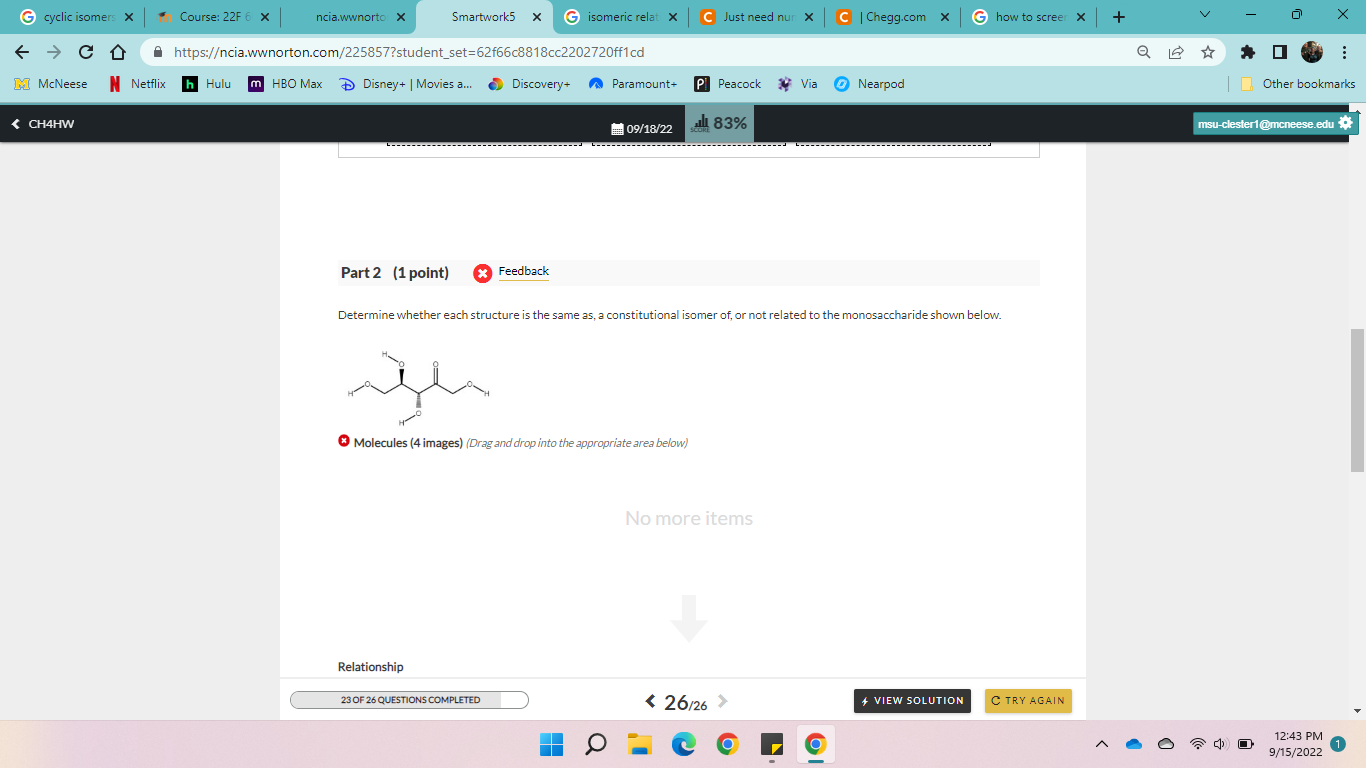Click the next question arrow beside 26/26

point(722,701)
